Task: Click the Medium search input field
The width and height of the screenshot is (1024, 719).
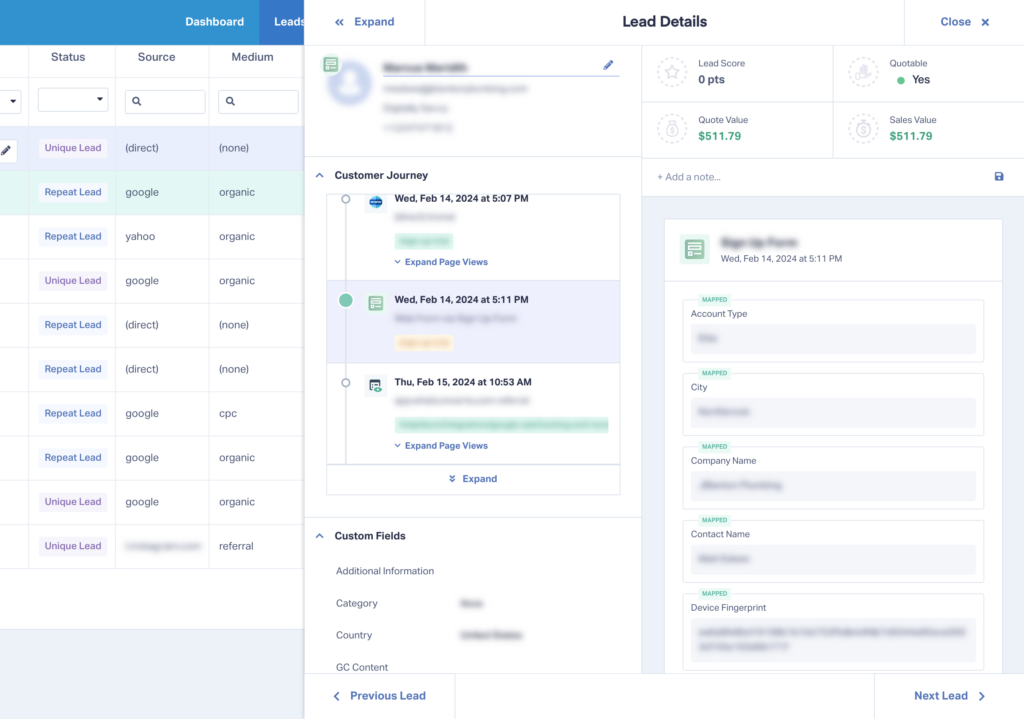Action: point(258,101)
